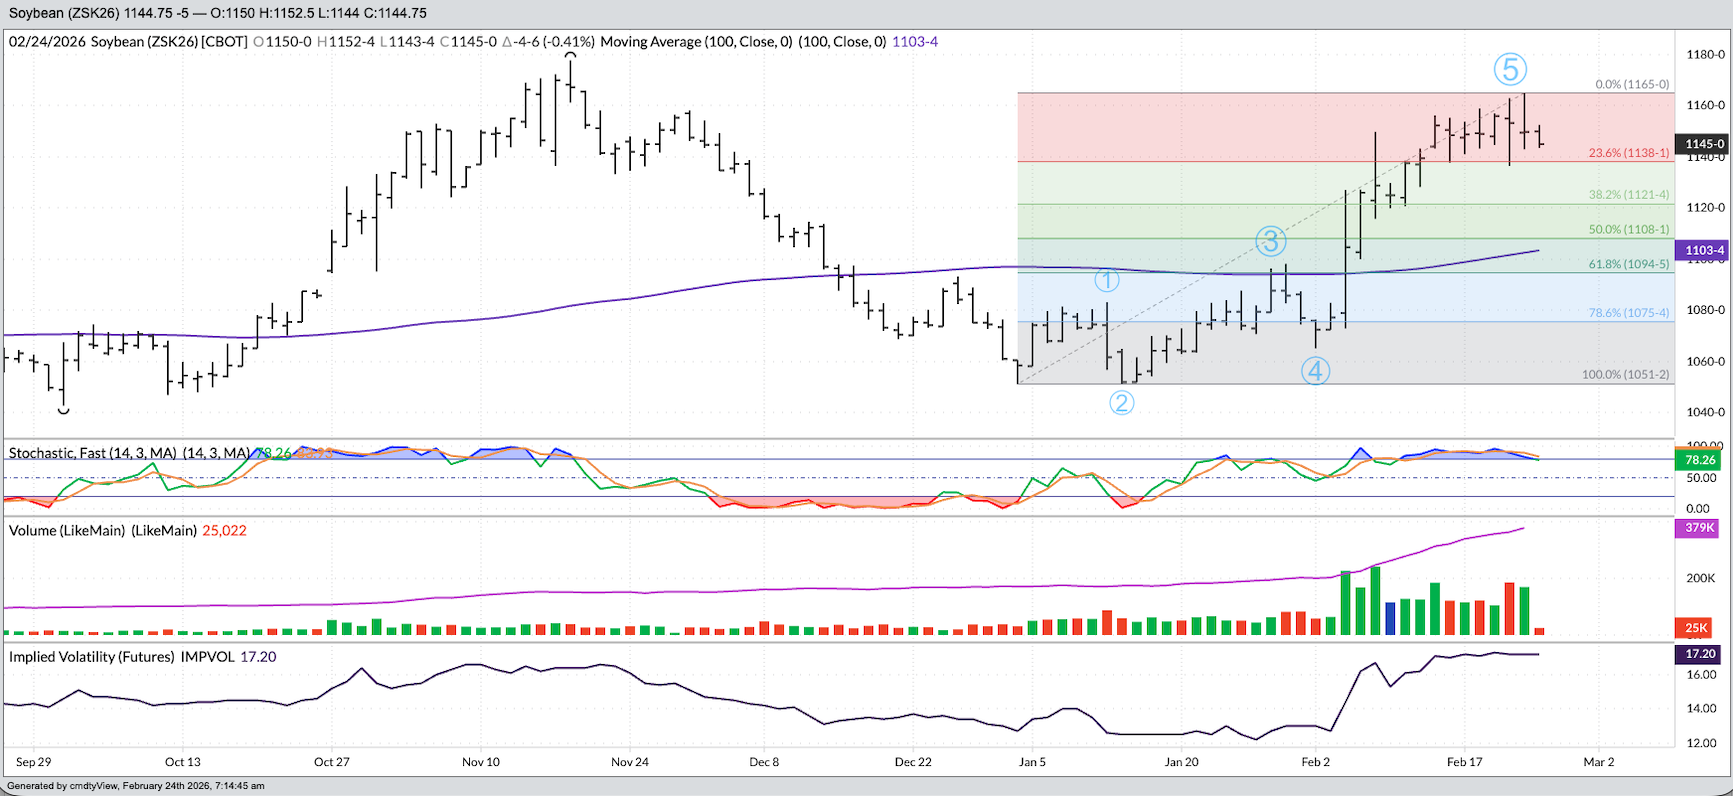Click the purple 379K volume tag
Viewport: 1733px width, 796px height.
pyautogui.click(x=1699, y=528)
